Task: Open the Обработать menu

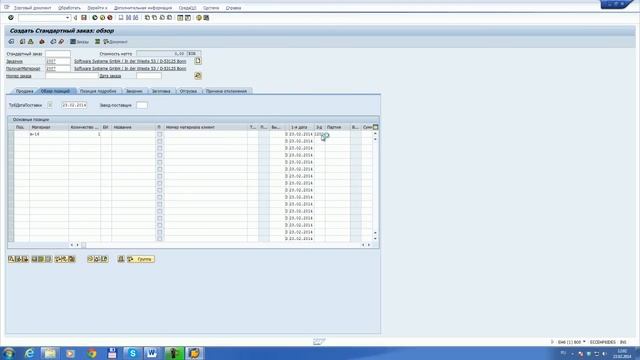Action: (x=69, y=8)
